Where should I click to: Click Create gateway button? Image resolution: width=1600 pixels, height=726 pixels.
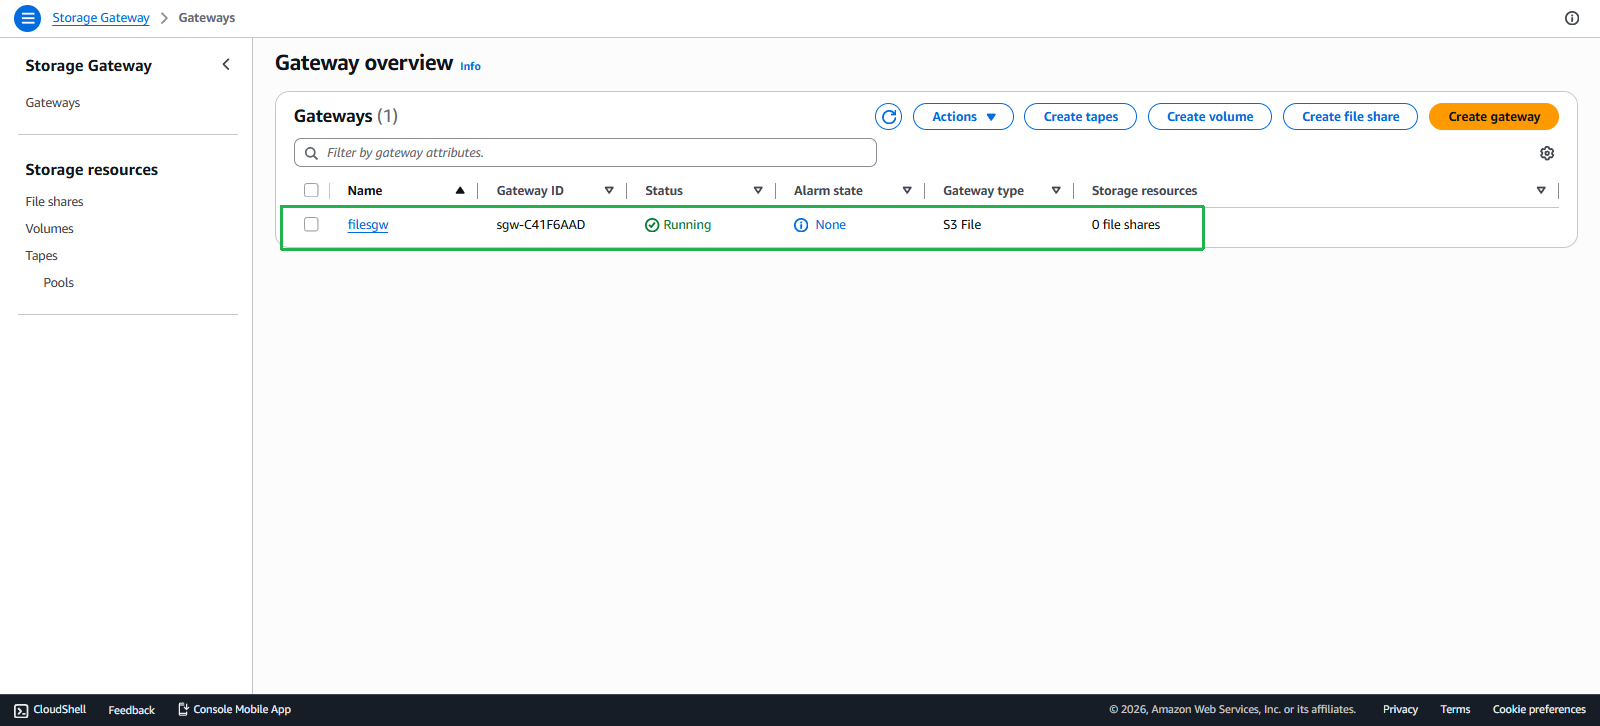pos(1494,117)
